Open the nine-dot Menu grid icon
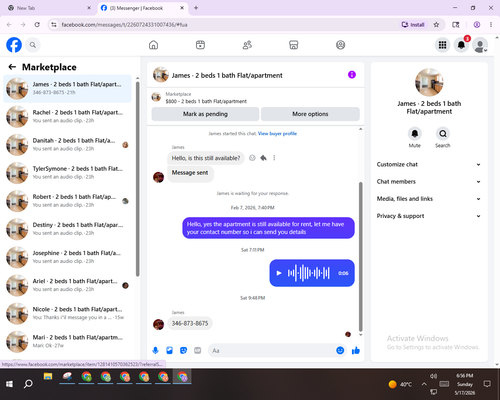The height and width of the screenshot is (400, 500). point(442,45)
